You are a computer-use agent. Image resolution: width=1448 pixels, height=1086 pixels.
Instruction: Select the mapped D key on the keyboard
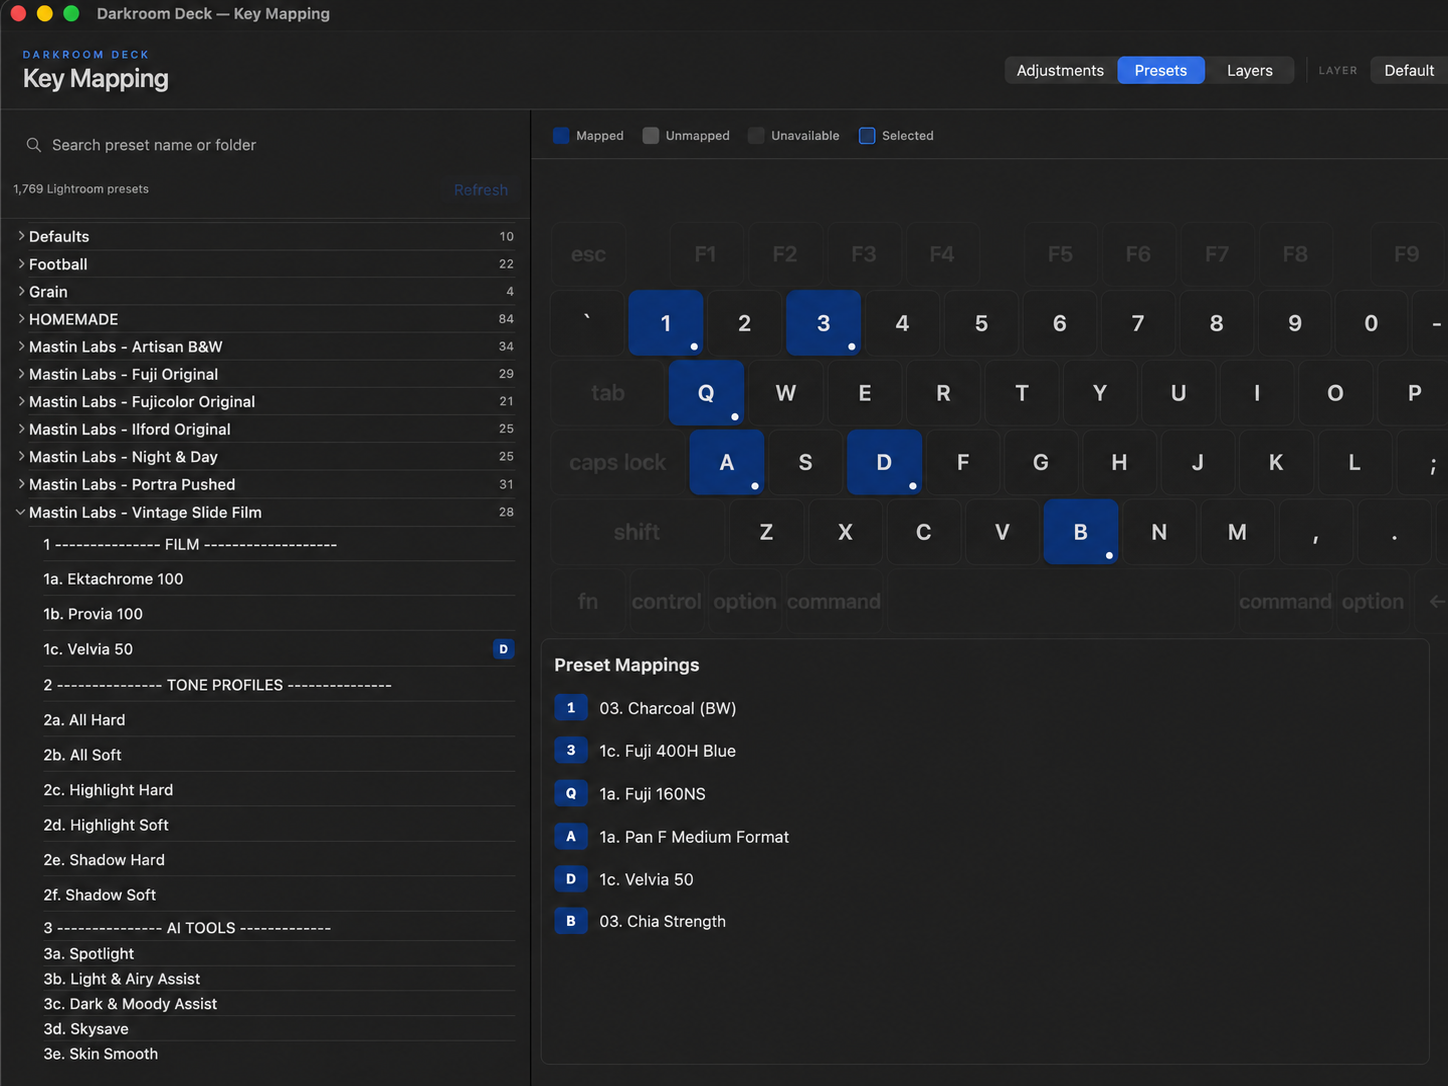(884, 462)
